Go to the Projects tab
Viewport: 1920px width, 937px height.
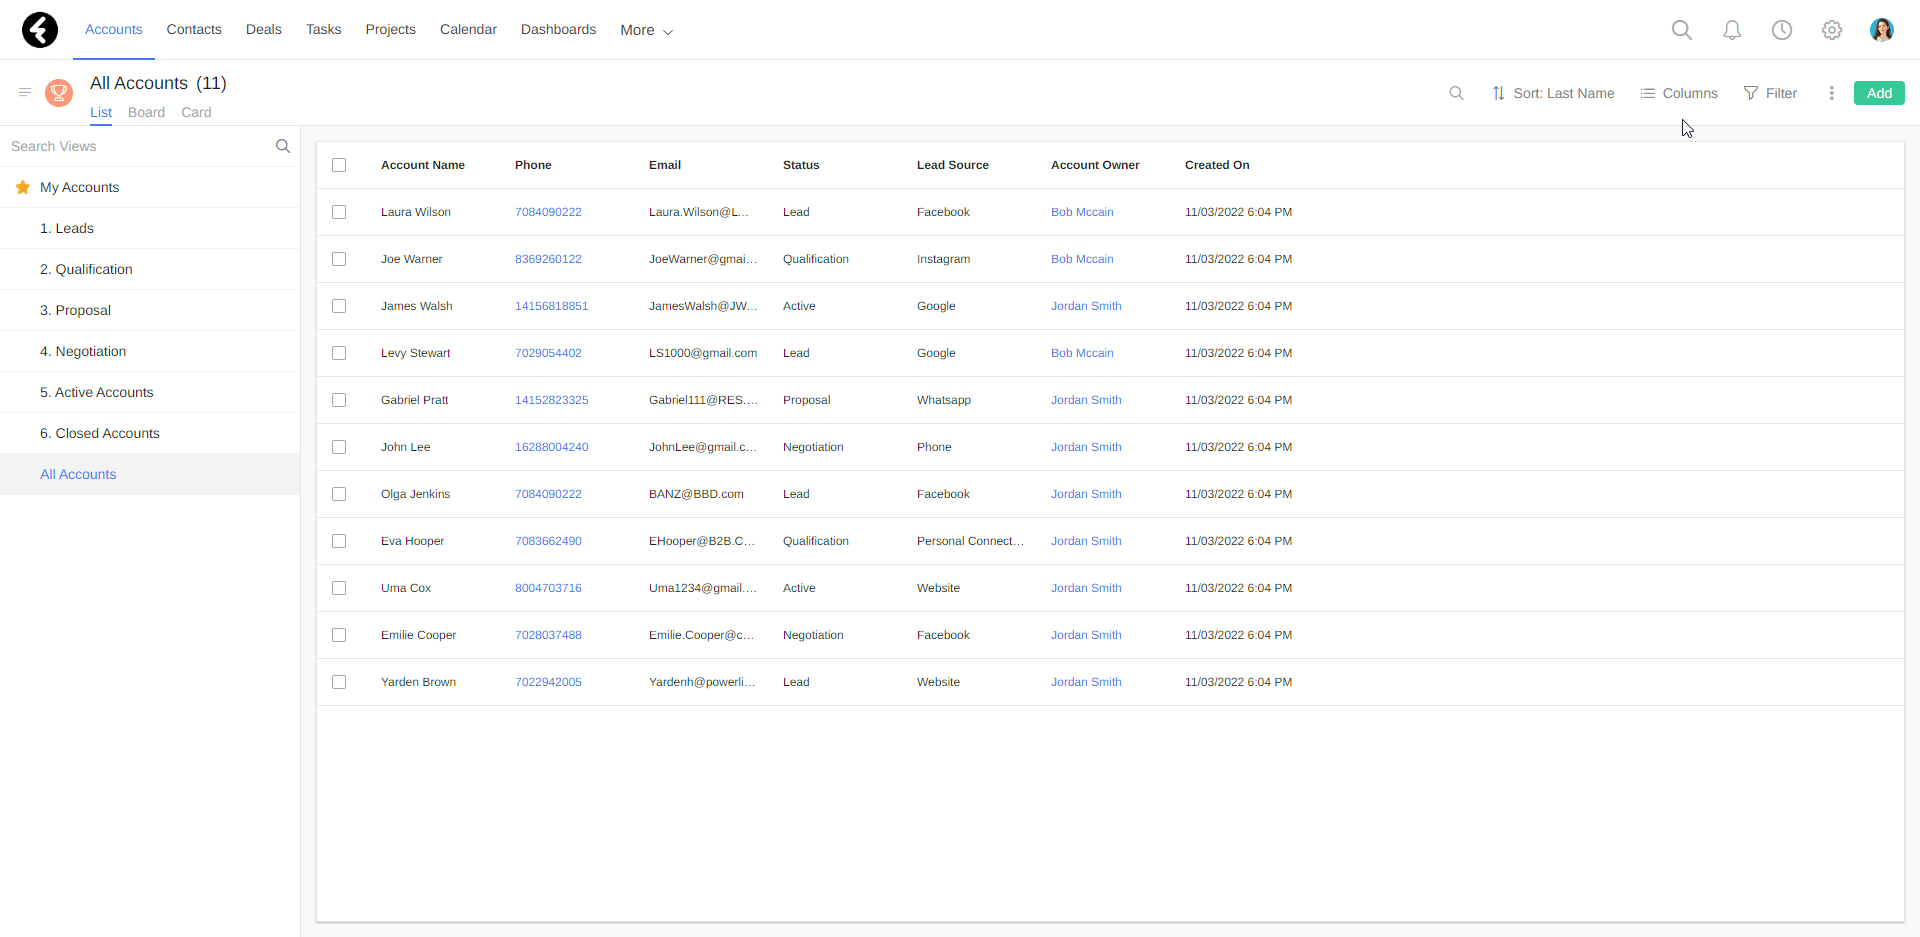(x=390, y=29)
